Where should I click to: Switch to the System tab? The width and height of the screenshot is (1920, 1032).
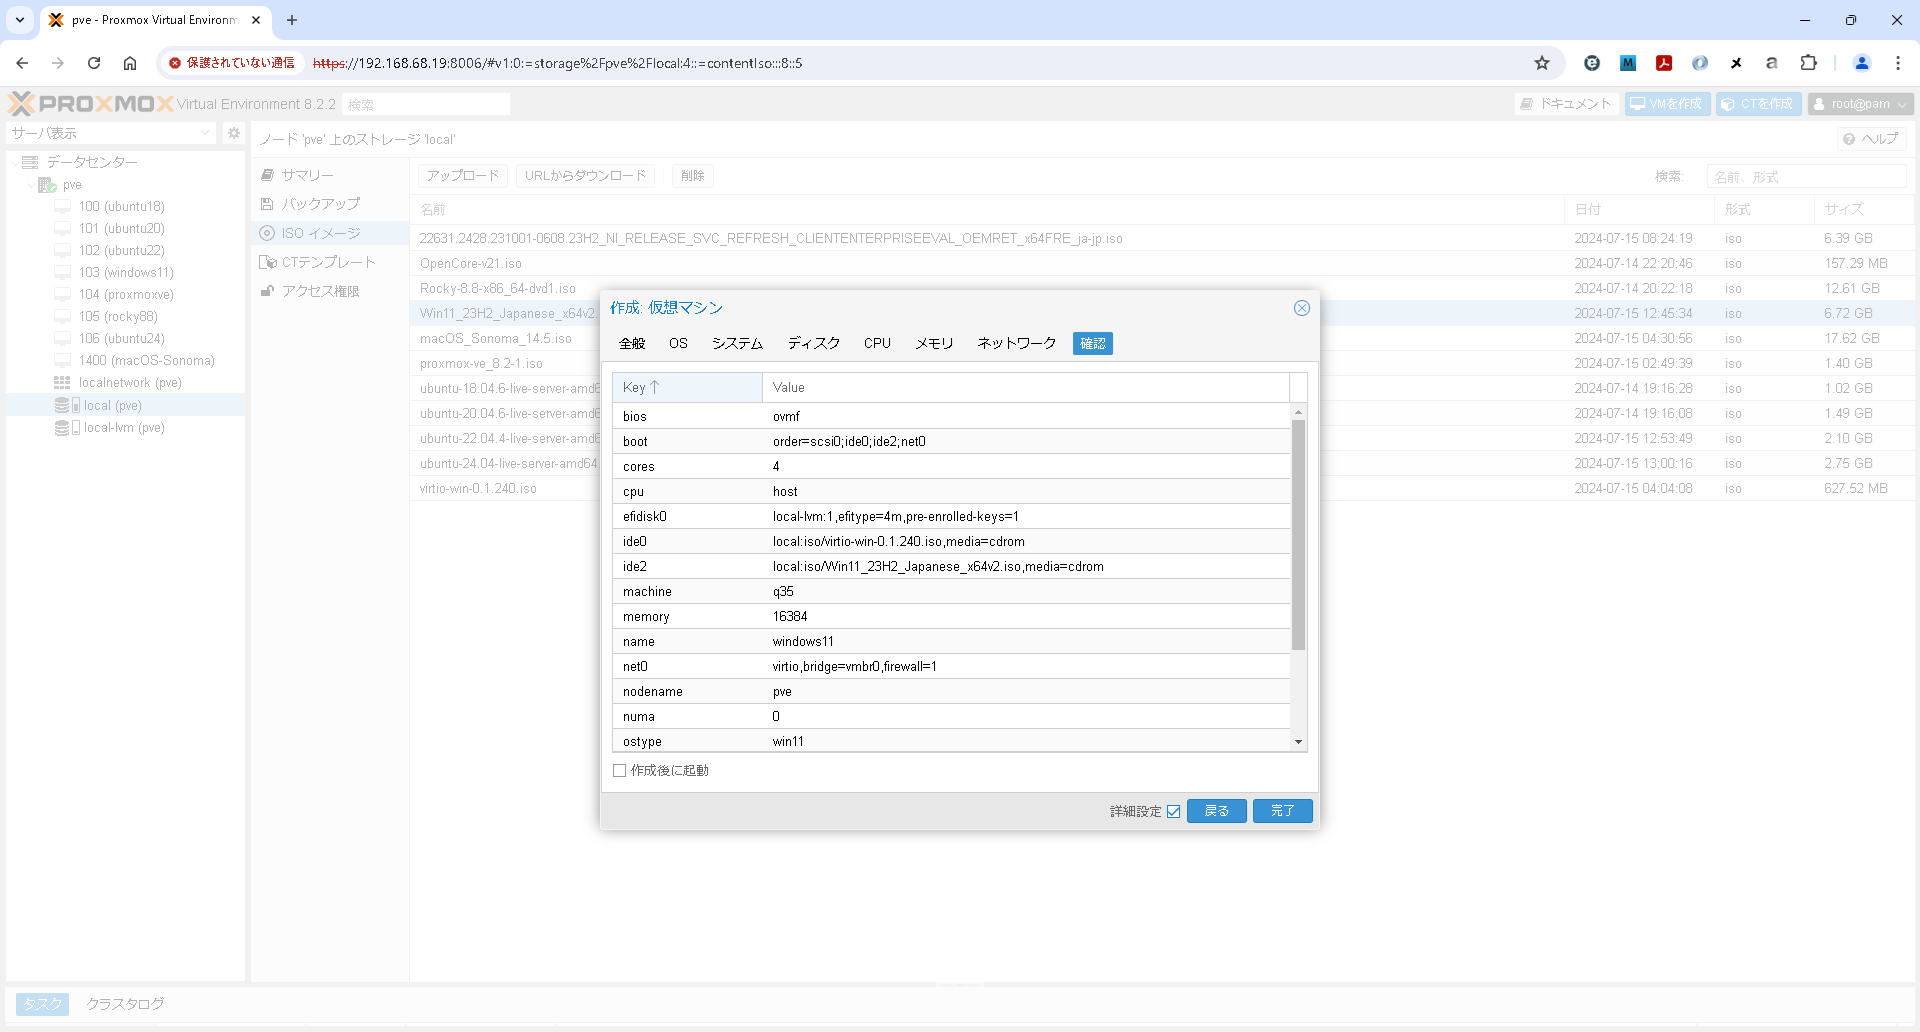point(737,344)
